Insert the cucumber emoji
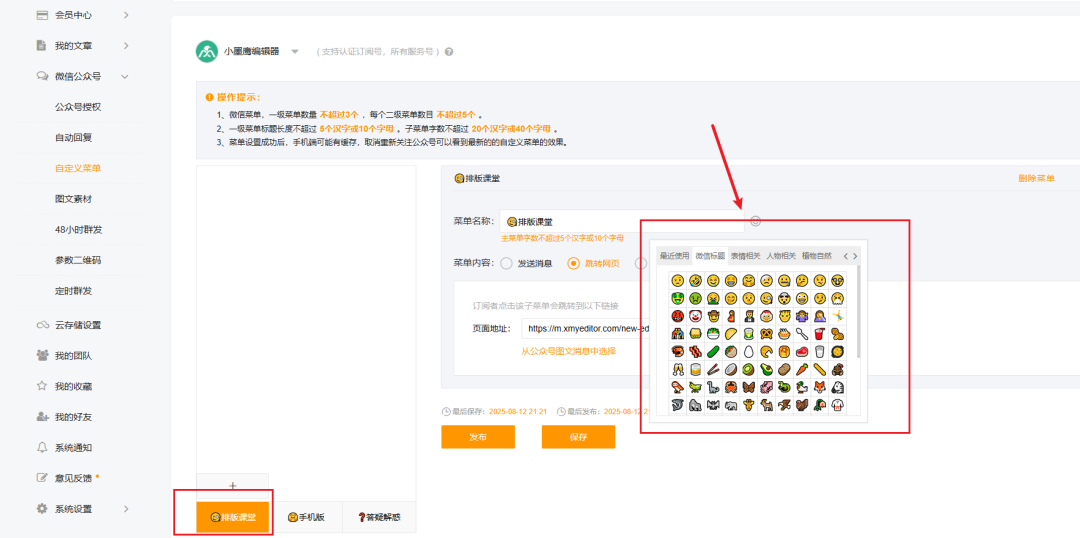The width and height of the screenshot is (1080, 538). (712, 352)
